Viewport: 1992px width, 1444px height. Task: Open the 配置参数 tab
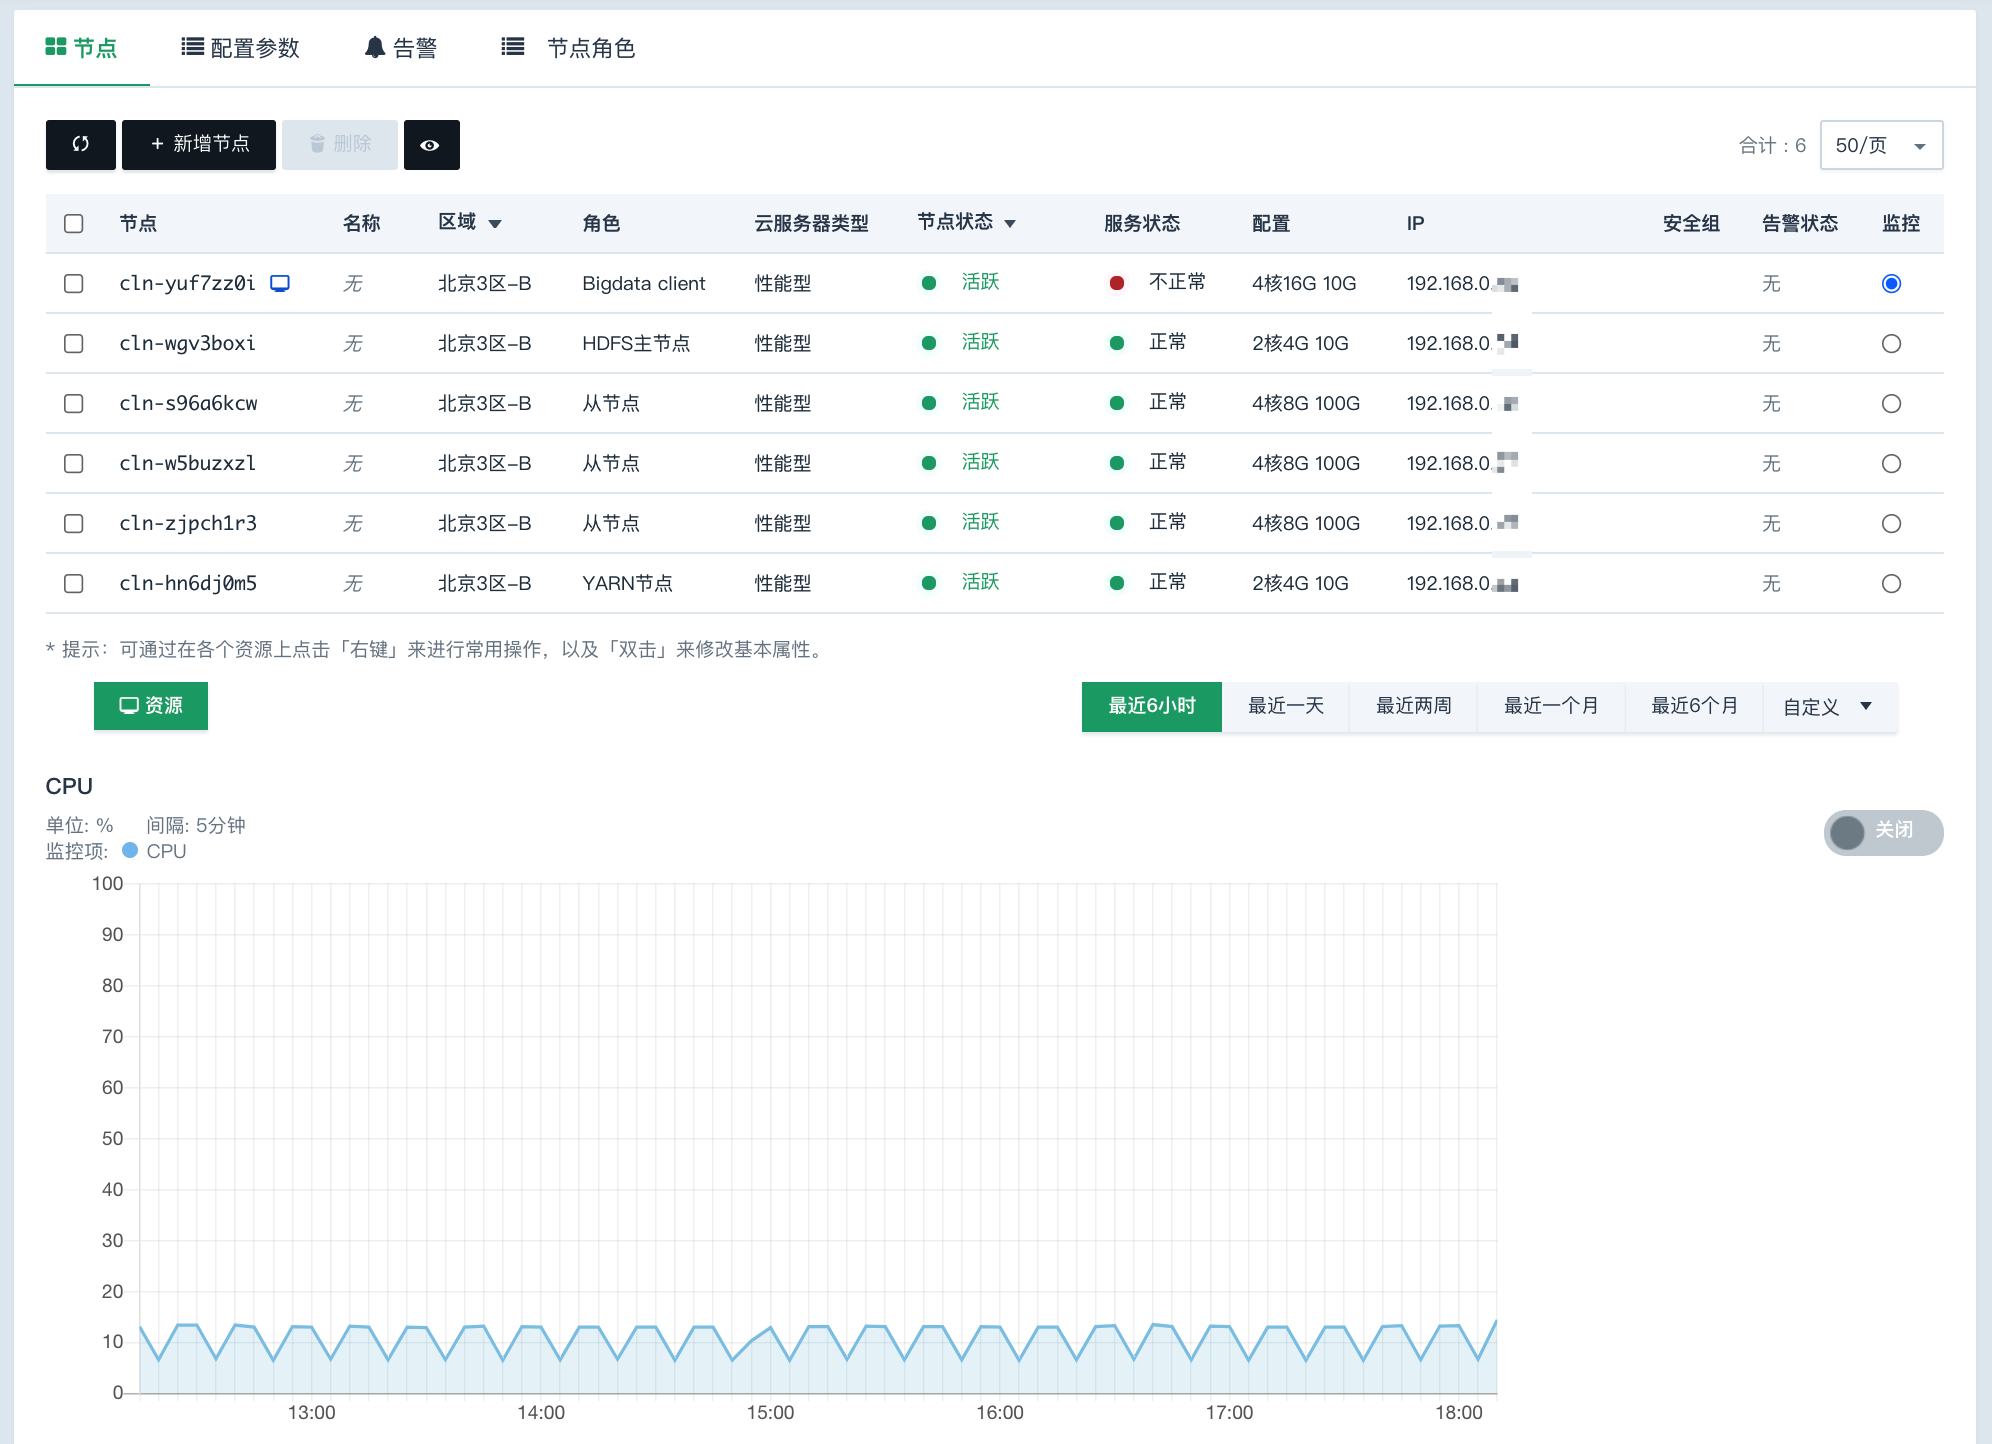pos(240,48)
